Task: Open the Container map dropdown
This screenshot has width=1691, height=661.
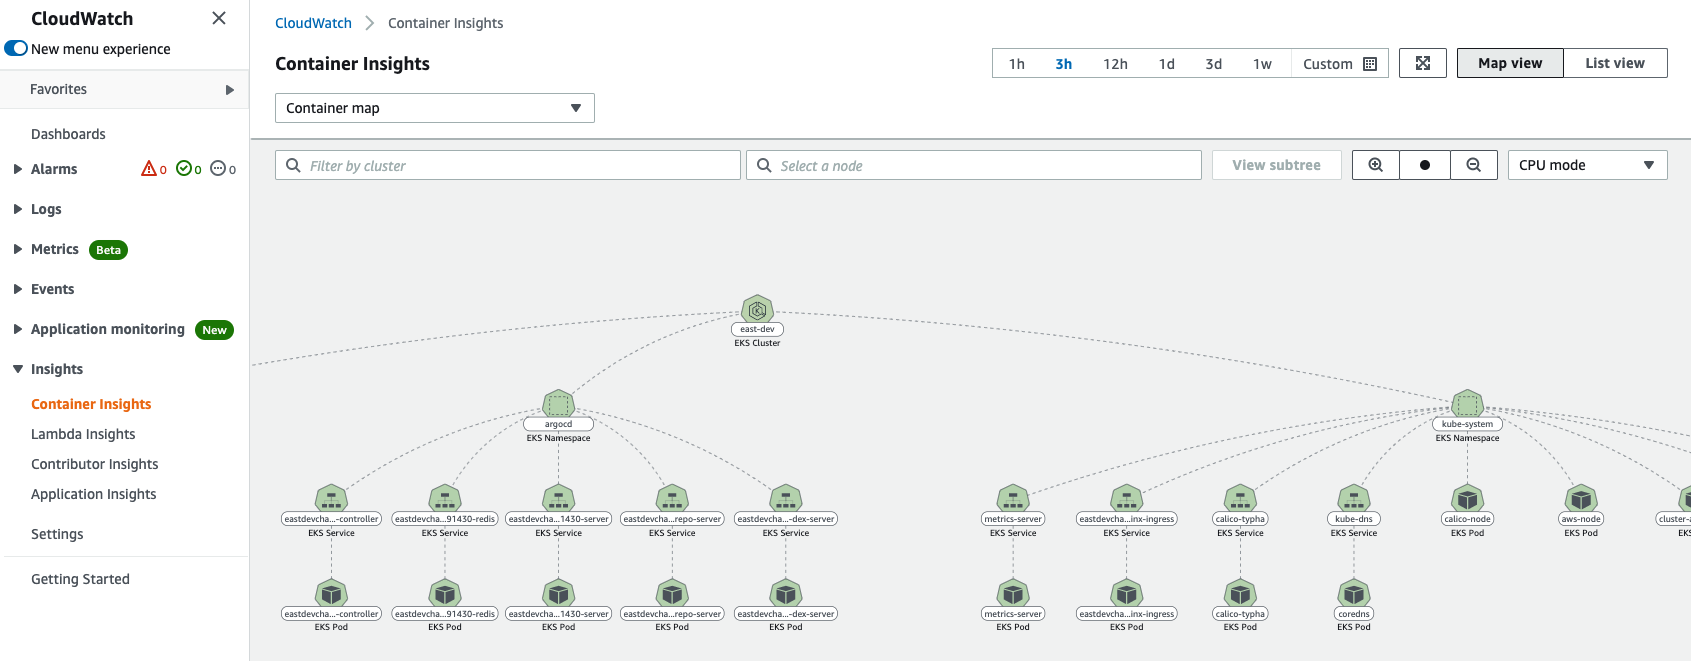Action: click(x=435, y=108)
